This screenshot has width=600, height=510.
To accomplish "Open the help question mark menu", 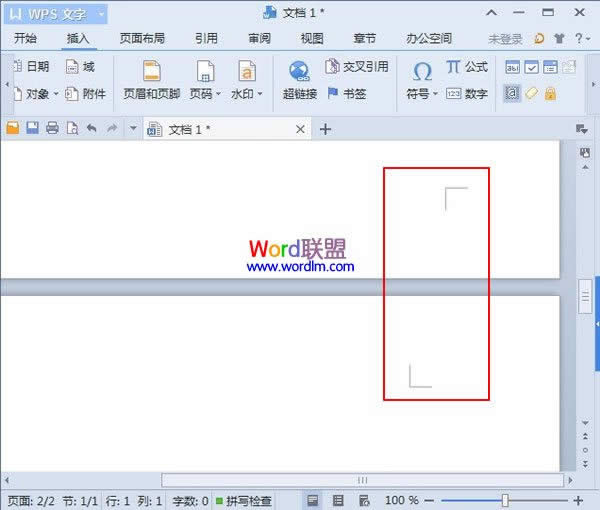I will 582,38.
